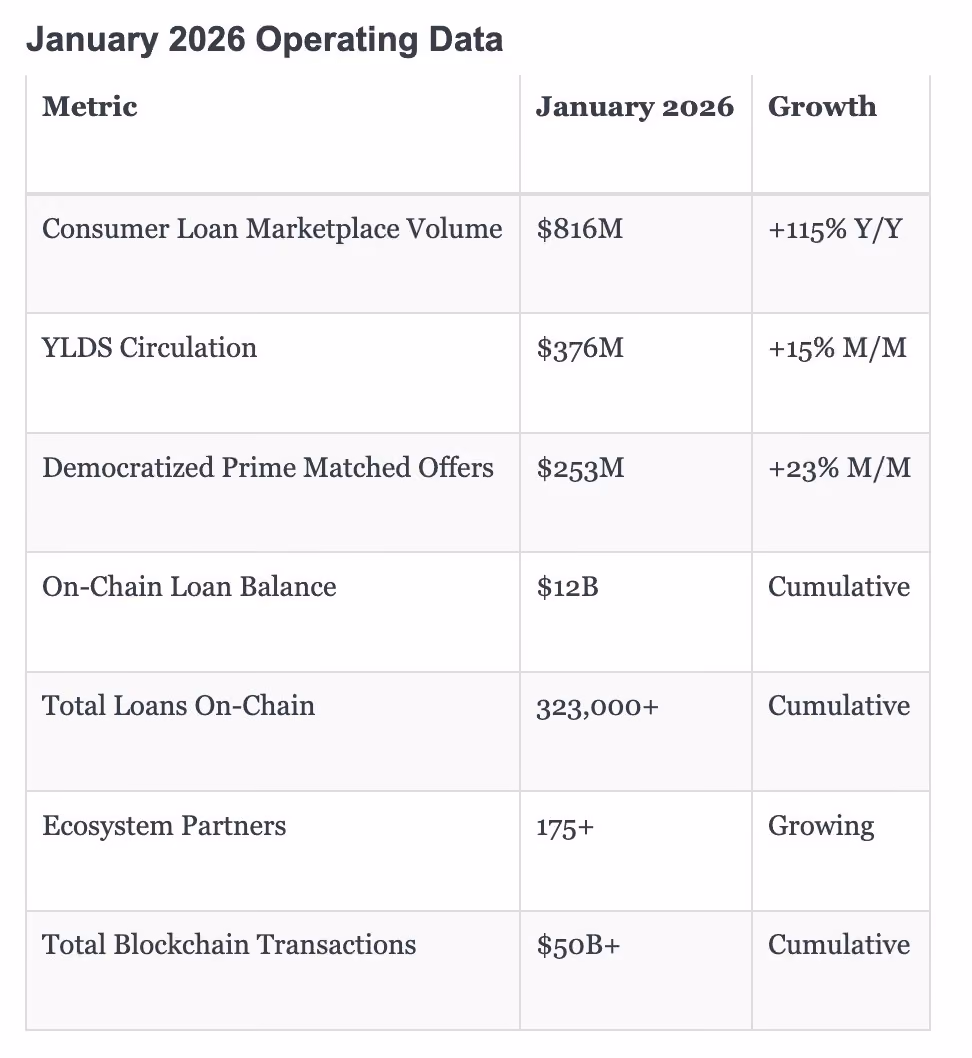Click the January 2026 column header

pyautogui.click(x=635, y=107)
